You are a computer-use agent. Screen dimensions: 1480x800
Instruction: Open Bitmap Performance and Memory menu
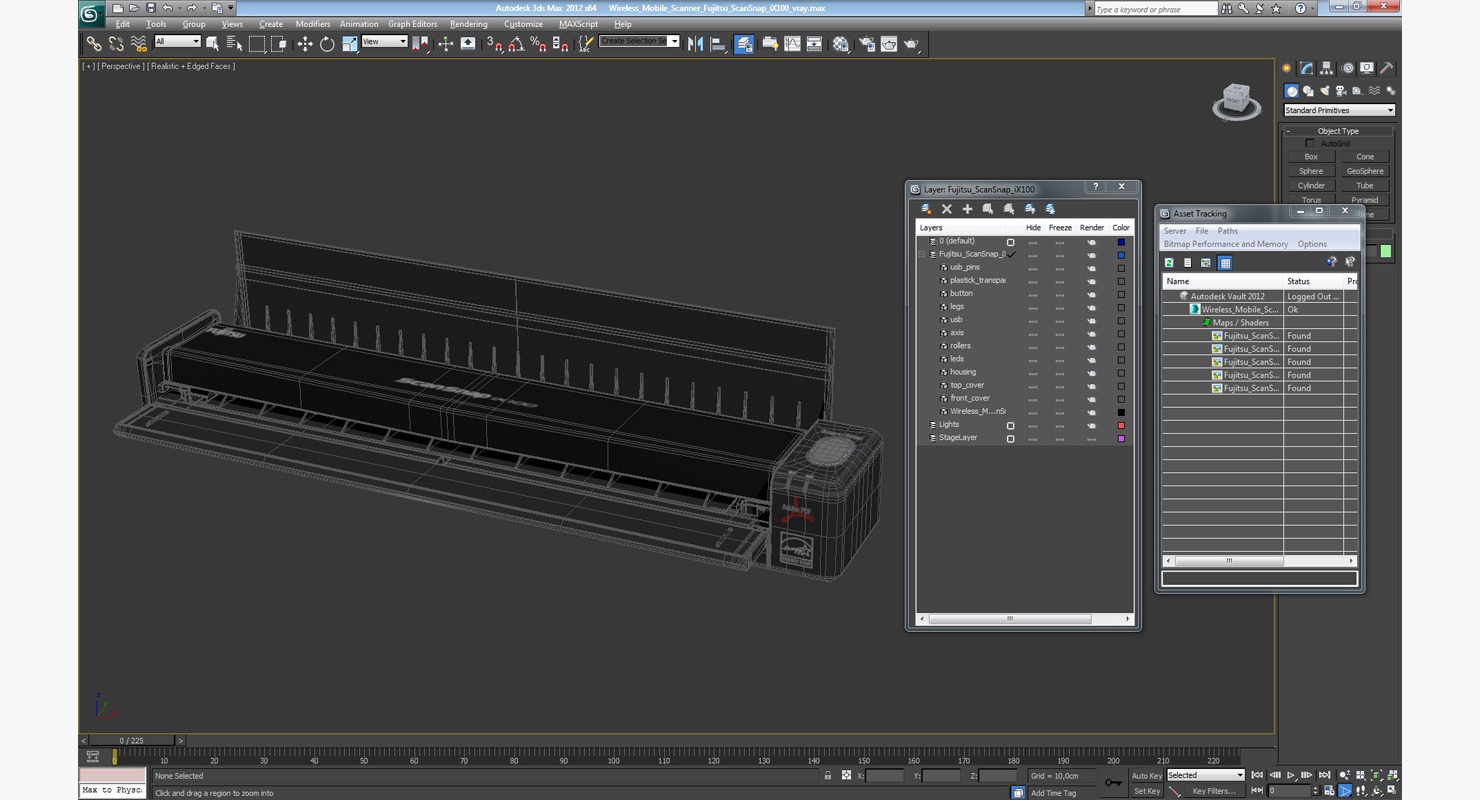pos(1226,244)
